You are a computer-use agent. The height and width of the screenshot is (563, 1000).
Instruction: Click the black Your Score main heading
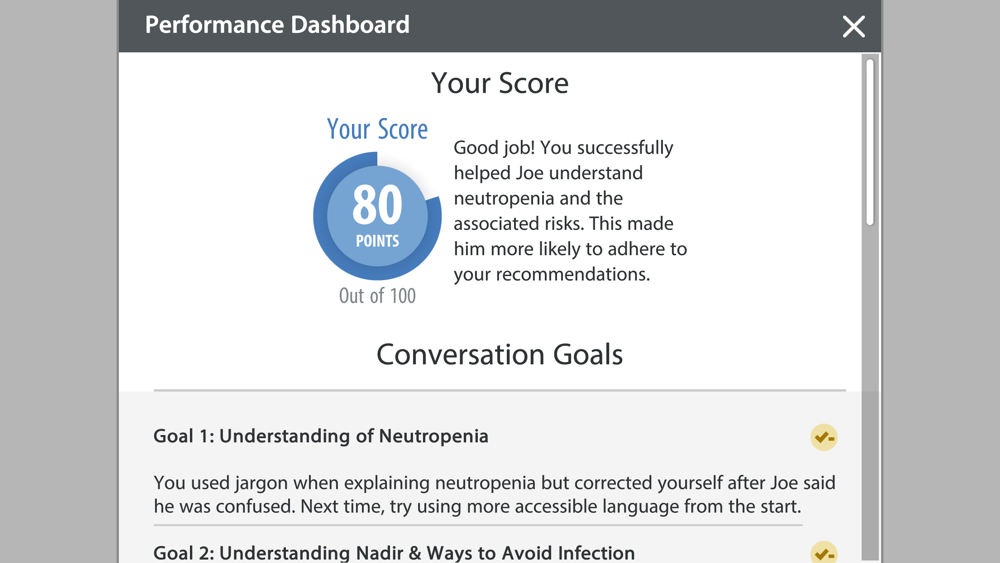point(499,83)
